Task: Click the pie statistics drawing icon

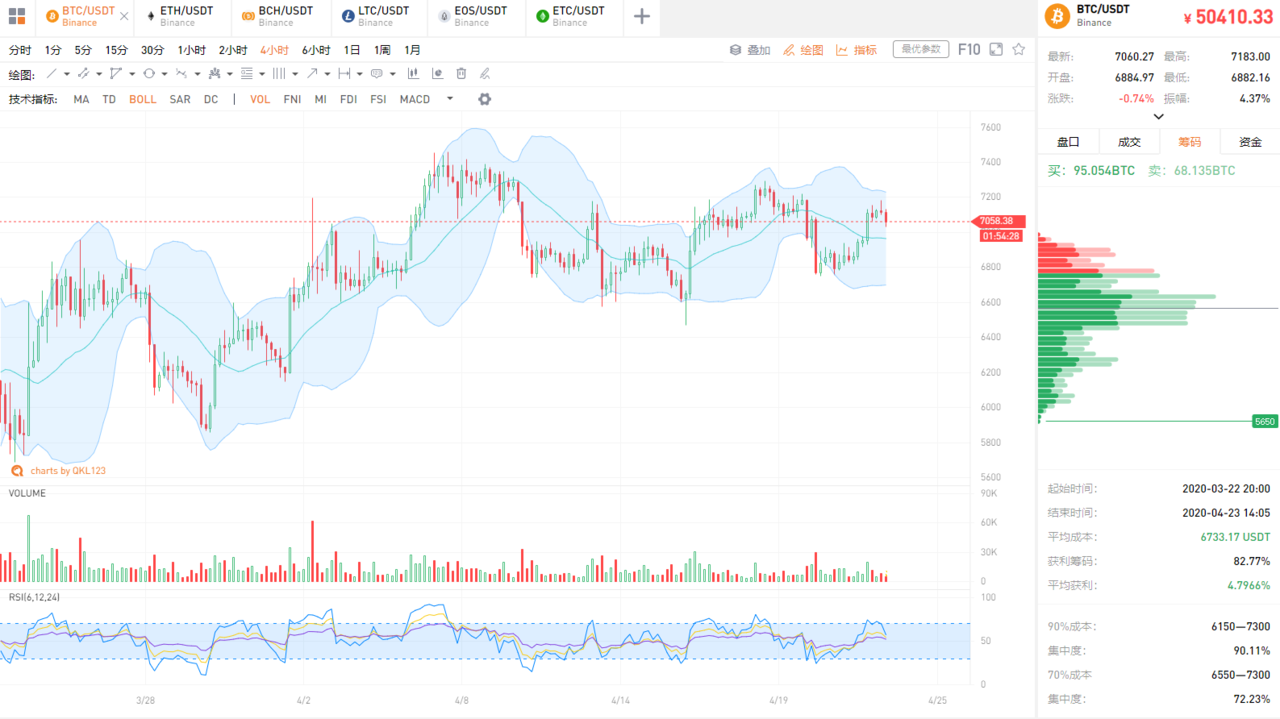Action: (437, 73)
